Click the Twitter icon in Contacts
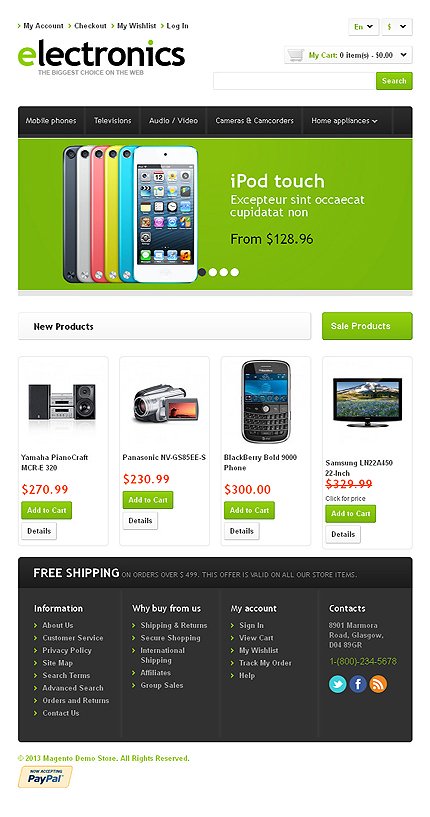 pos(337,684)
